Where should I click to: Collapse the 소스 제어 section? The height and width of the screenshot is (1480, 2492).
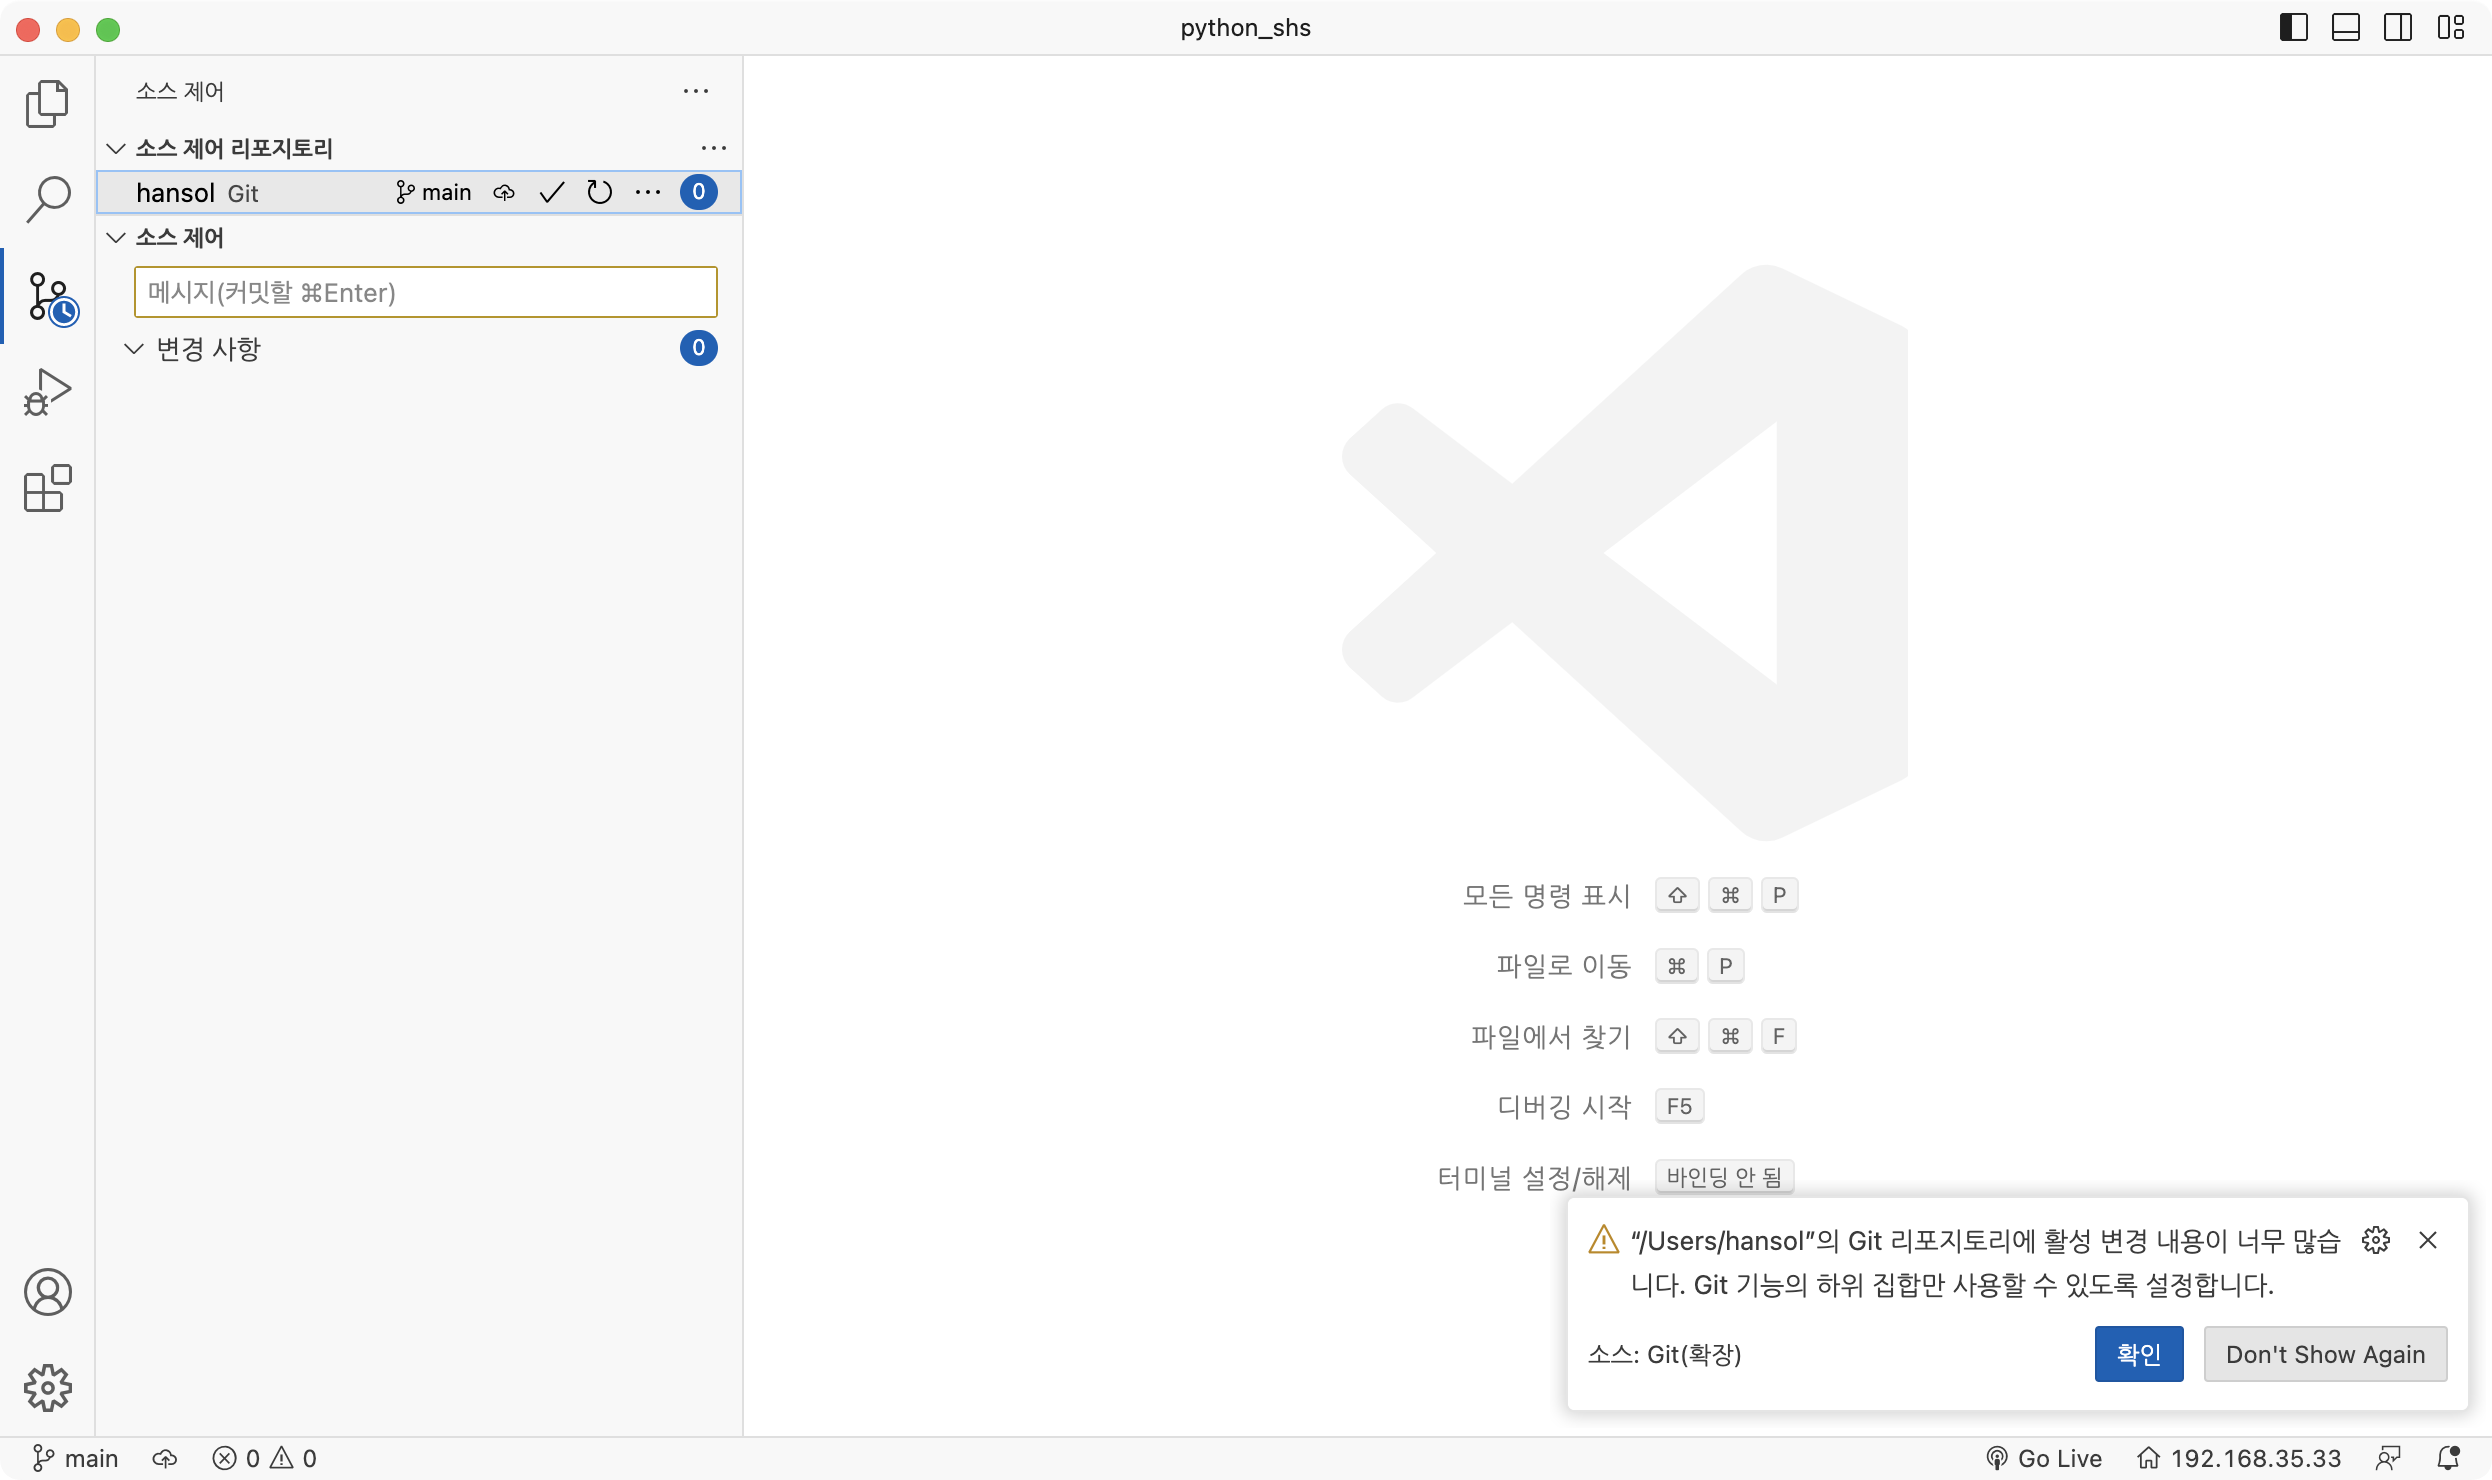116,237
